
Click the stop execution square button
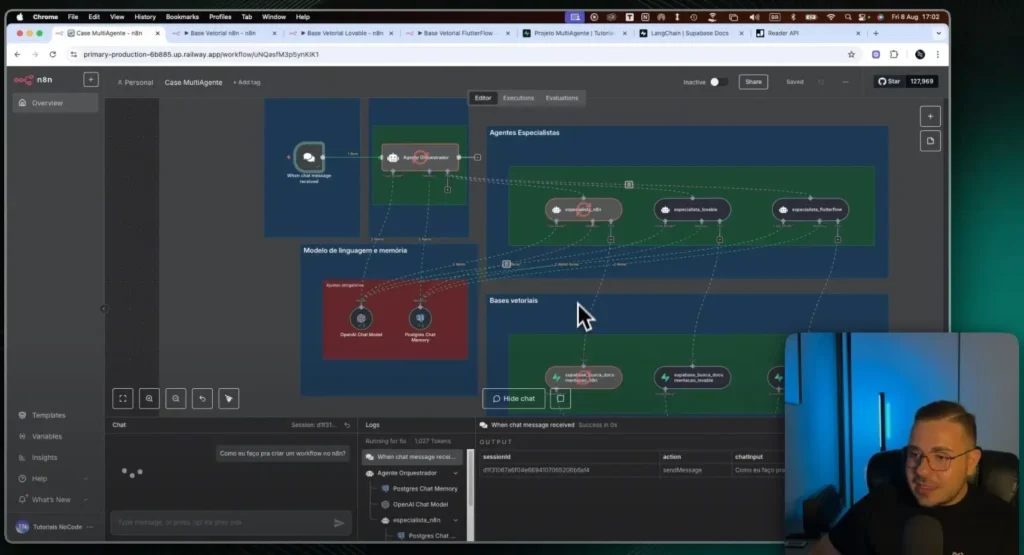tap(560, 398)
